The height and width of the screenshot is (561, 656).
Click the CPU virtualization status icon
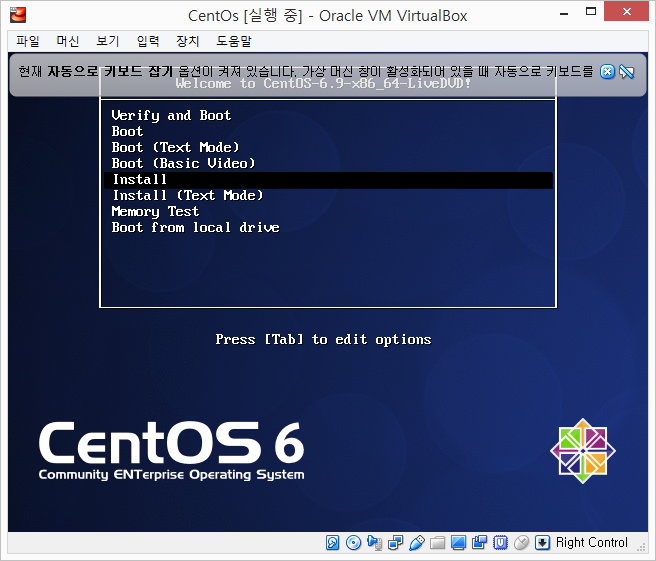(x=500, y=543)
